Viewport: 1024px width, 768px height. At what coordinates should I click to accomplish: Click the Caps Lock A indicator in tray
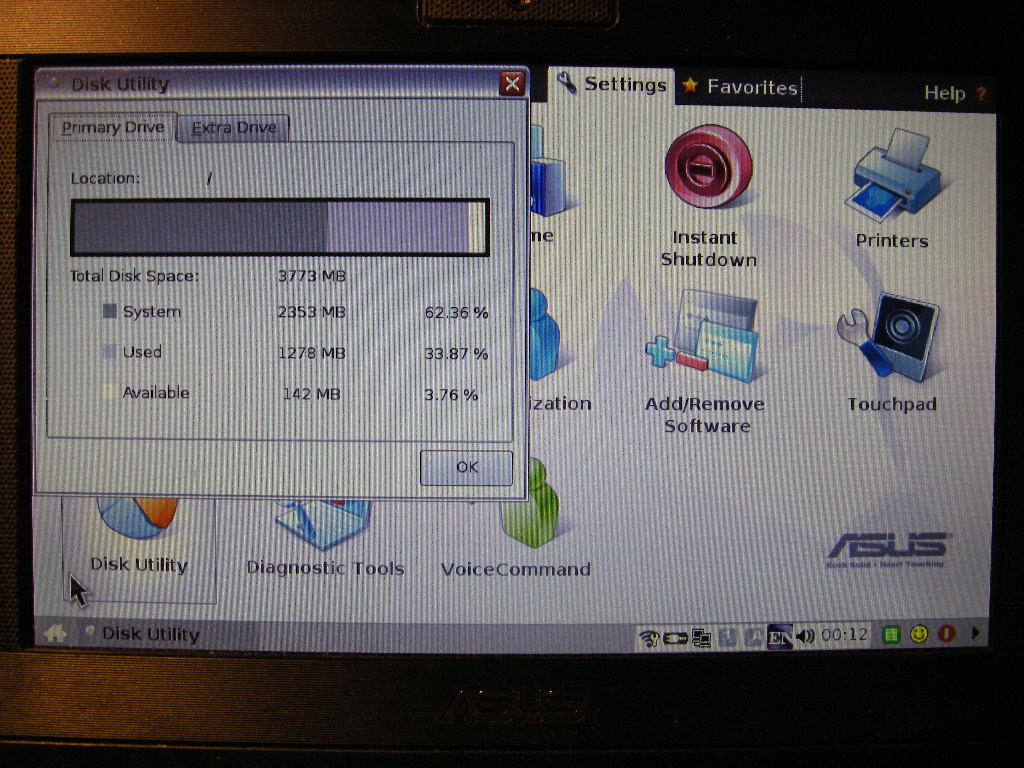click(x=753, y=637)
